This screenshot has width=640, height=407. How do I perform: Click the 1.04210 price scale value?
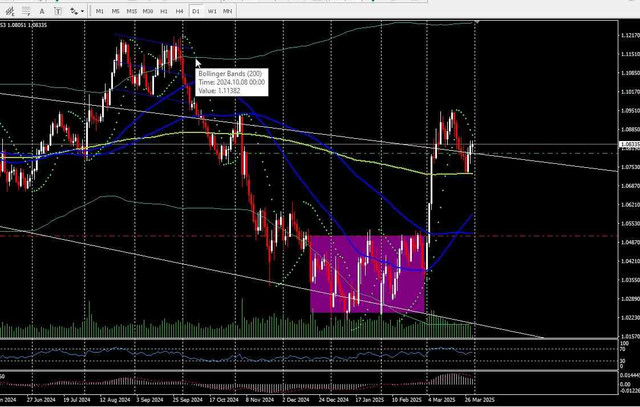coord(630,261)
